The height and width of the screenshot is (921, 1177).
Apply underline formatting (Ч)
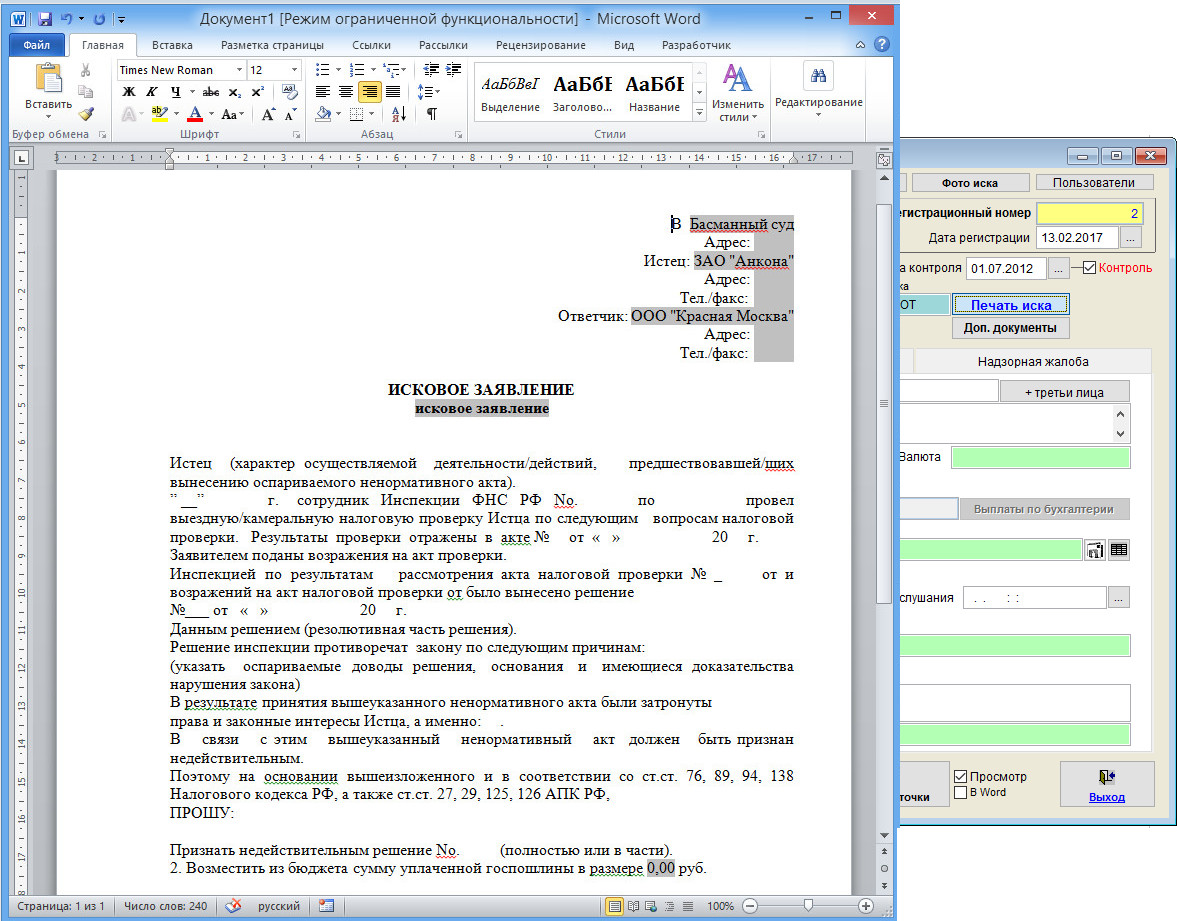tap(175, 92)
